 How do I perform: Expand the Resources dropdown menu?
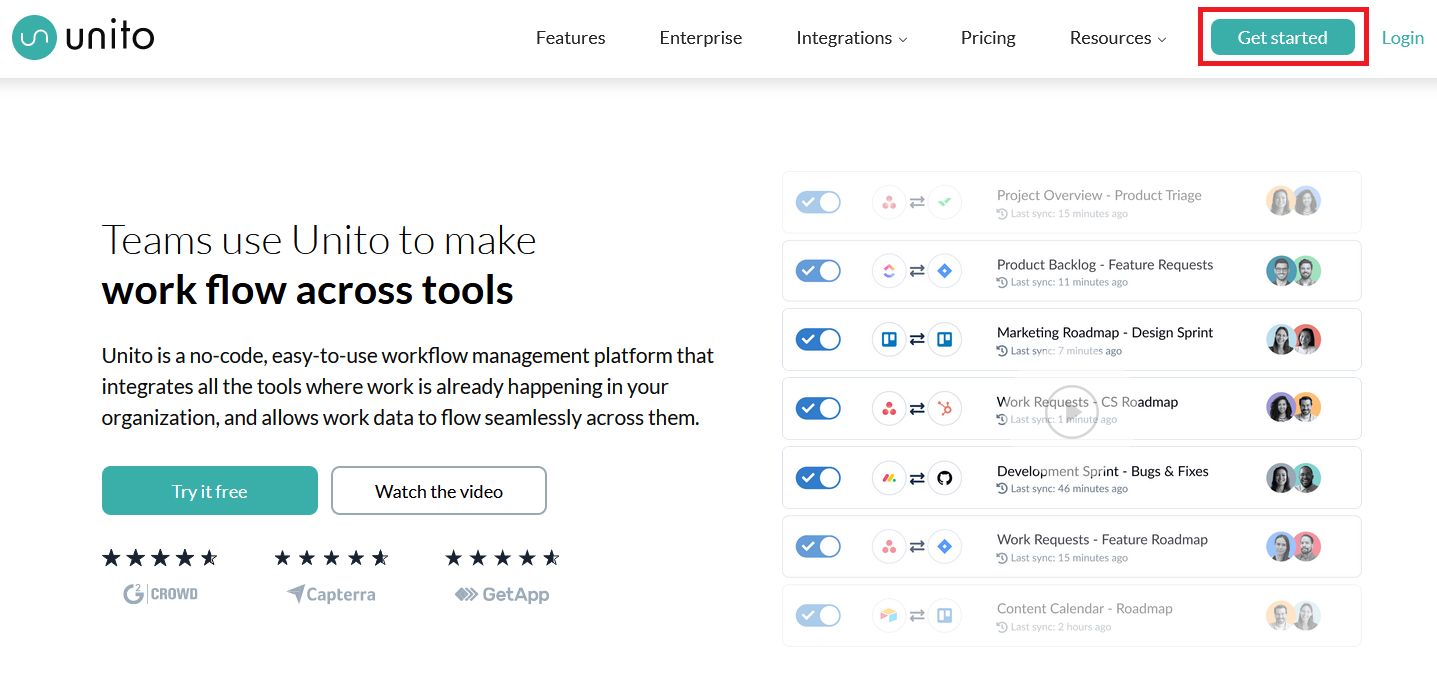[x=1118, y=38]
